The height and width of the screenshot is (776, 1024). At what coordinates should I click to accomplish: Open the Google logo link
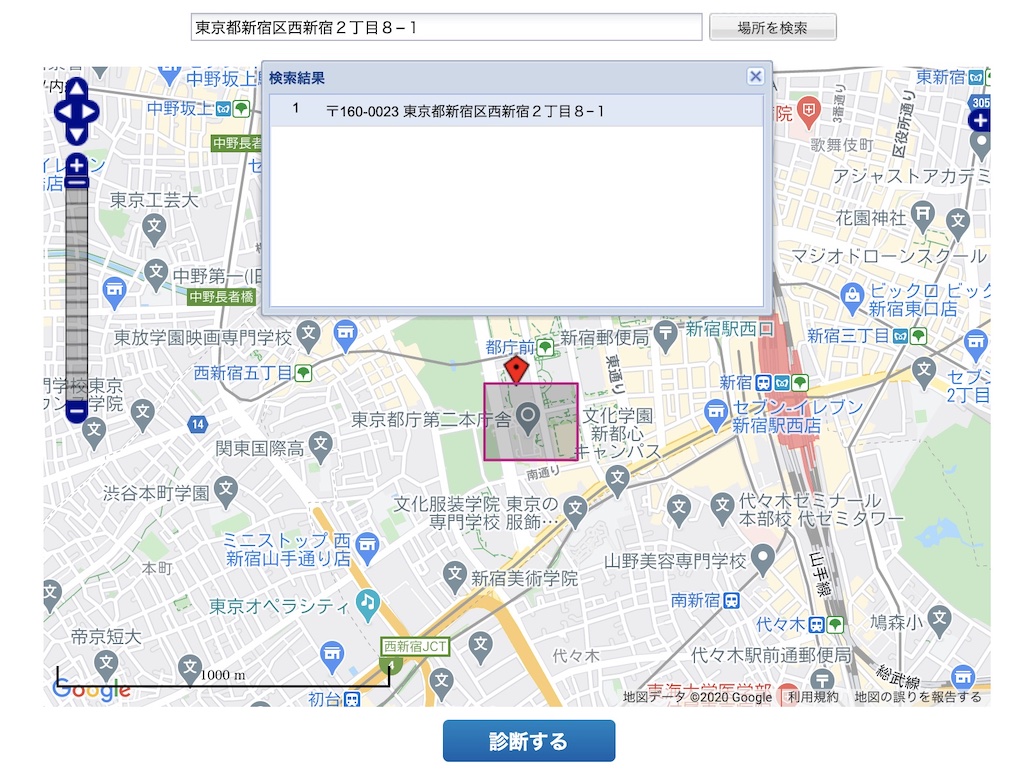point(91,689)
